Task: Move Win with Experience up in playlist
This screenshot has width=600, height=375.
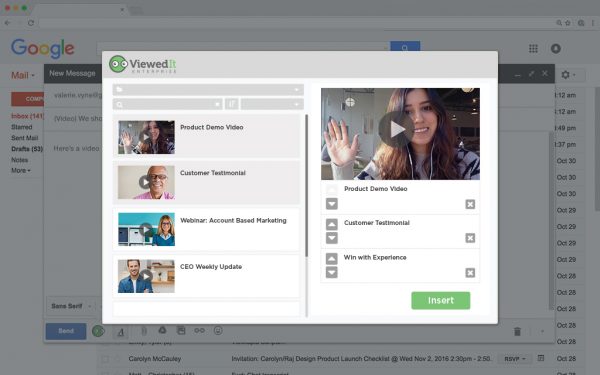Action: coord(332,259)
